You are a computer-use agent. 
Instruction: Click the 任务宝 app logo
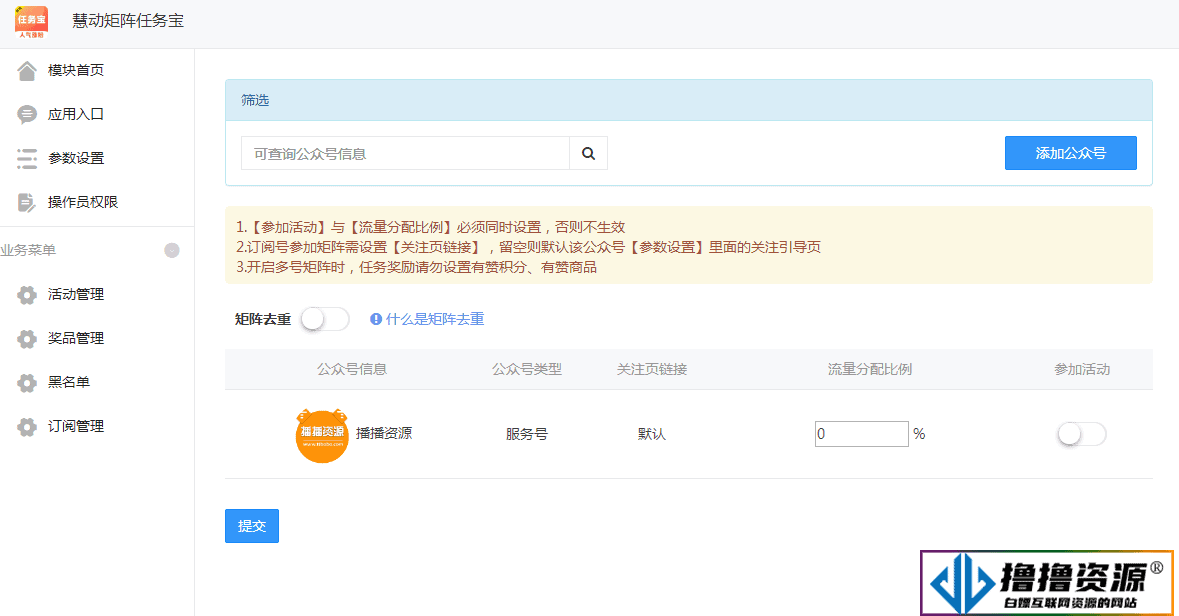tap(32, 22)
